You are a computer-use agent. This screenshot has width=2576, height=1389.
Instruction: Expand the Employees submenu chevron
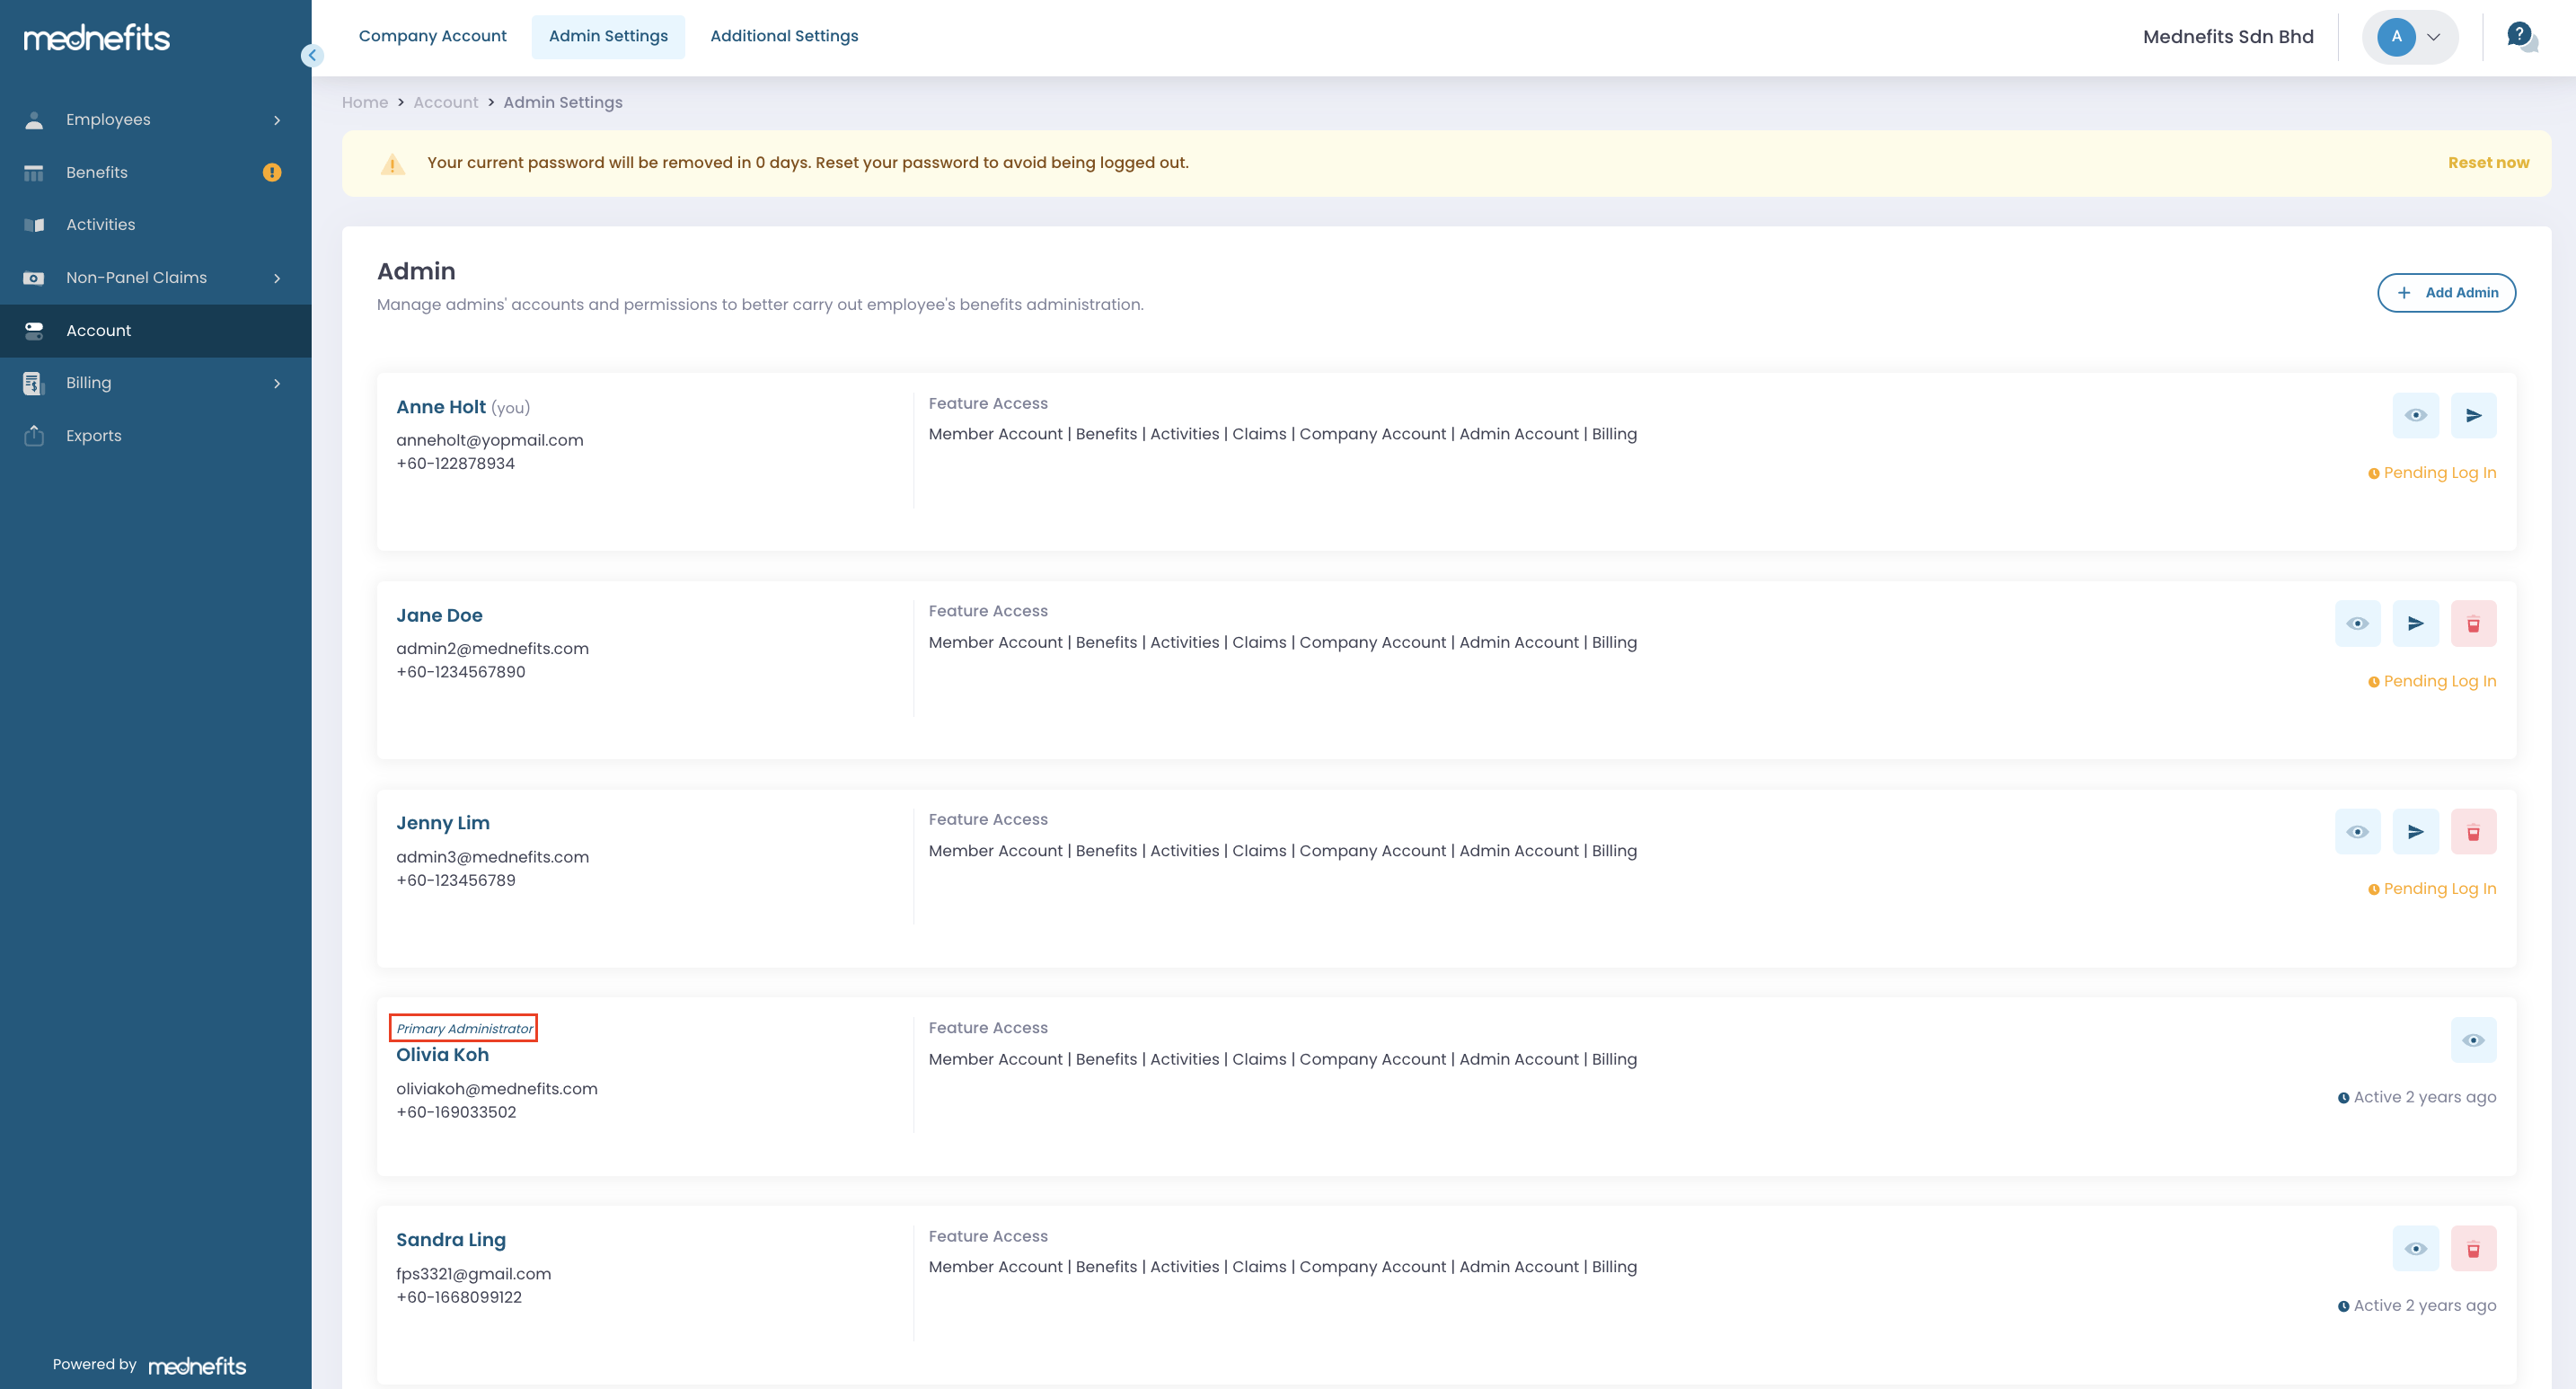[277, 120]
